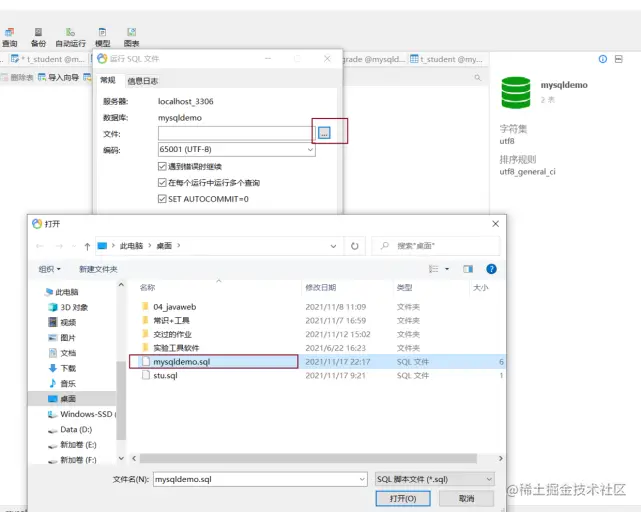Open the 编码 65001 (UTF-8) dropdown
641x512 pixels.
click(236, 150)
